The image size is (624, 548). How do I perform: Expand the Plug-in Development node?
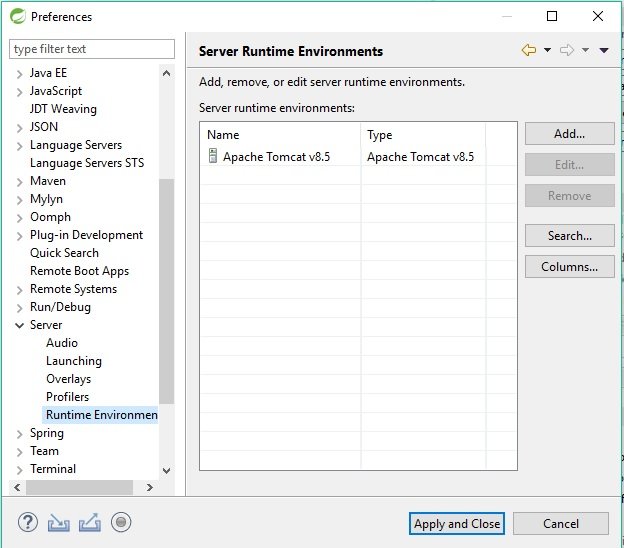click(x=20, y=236)
